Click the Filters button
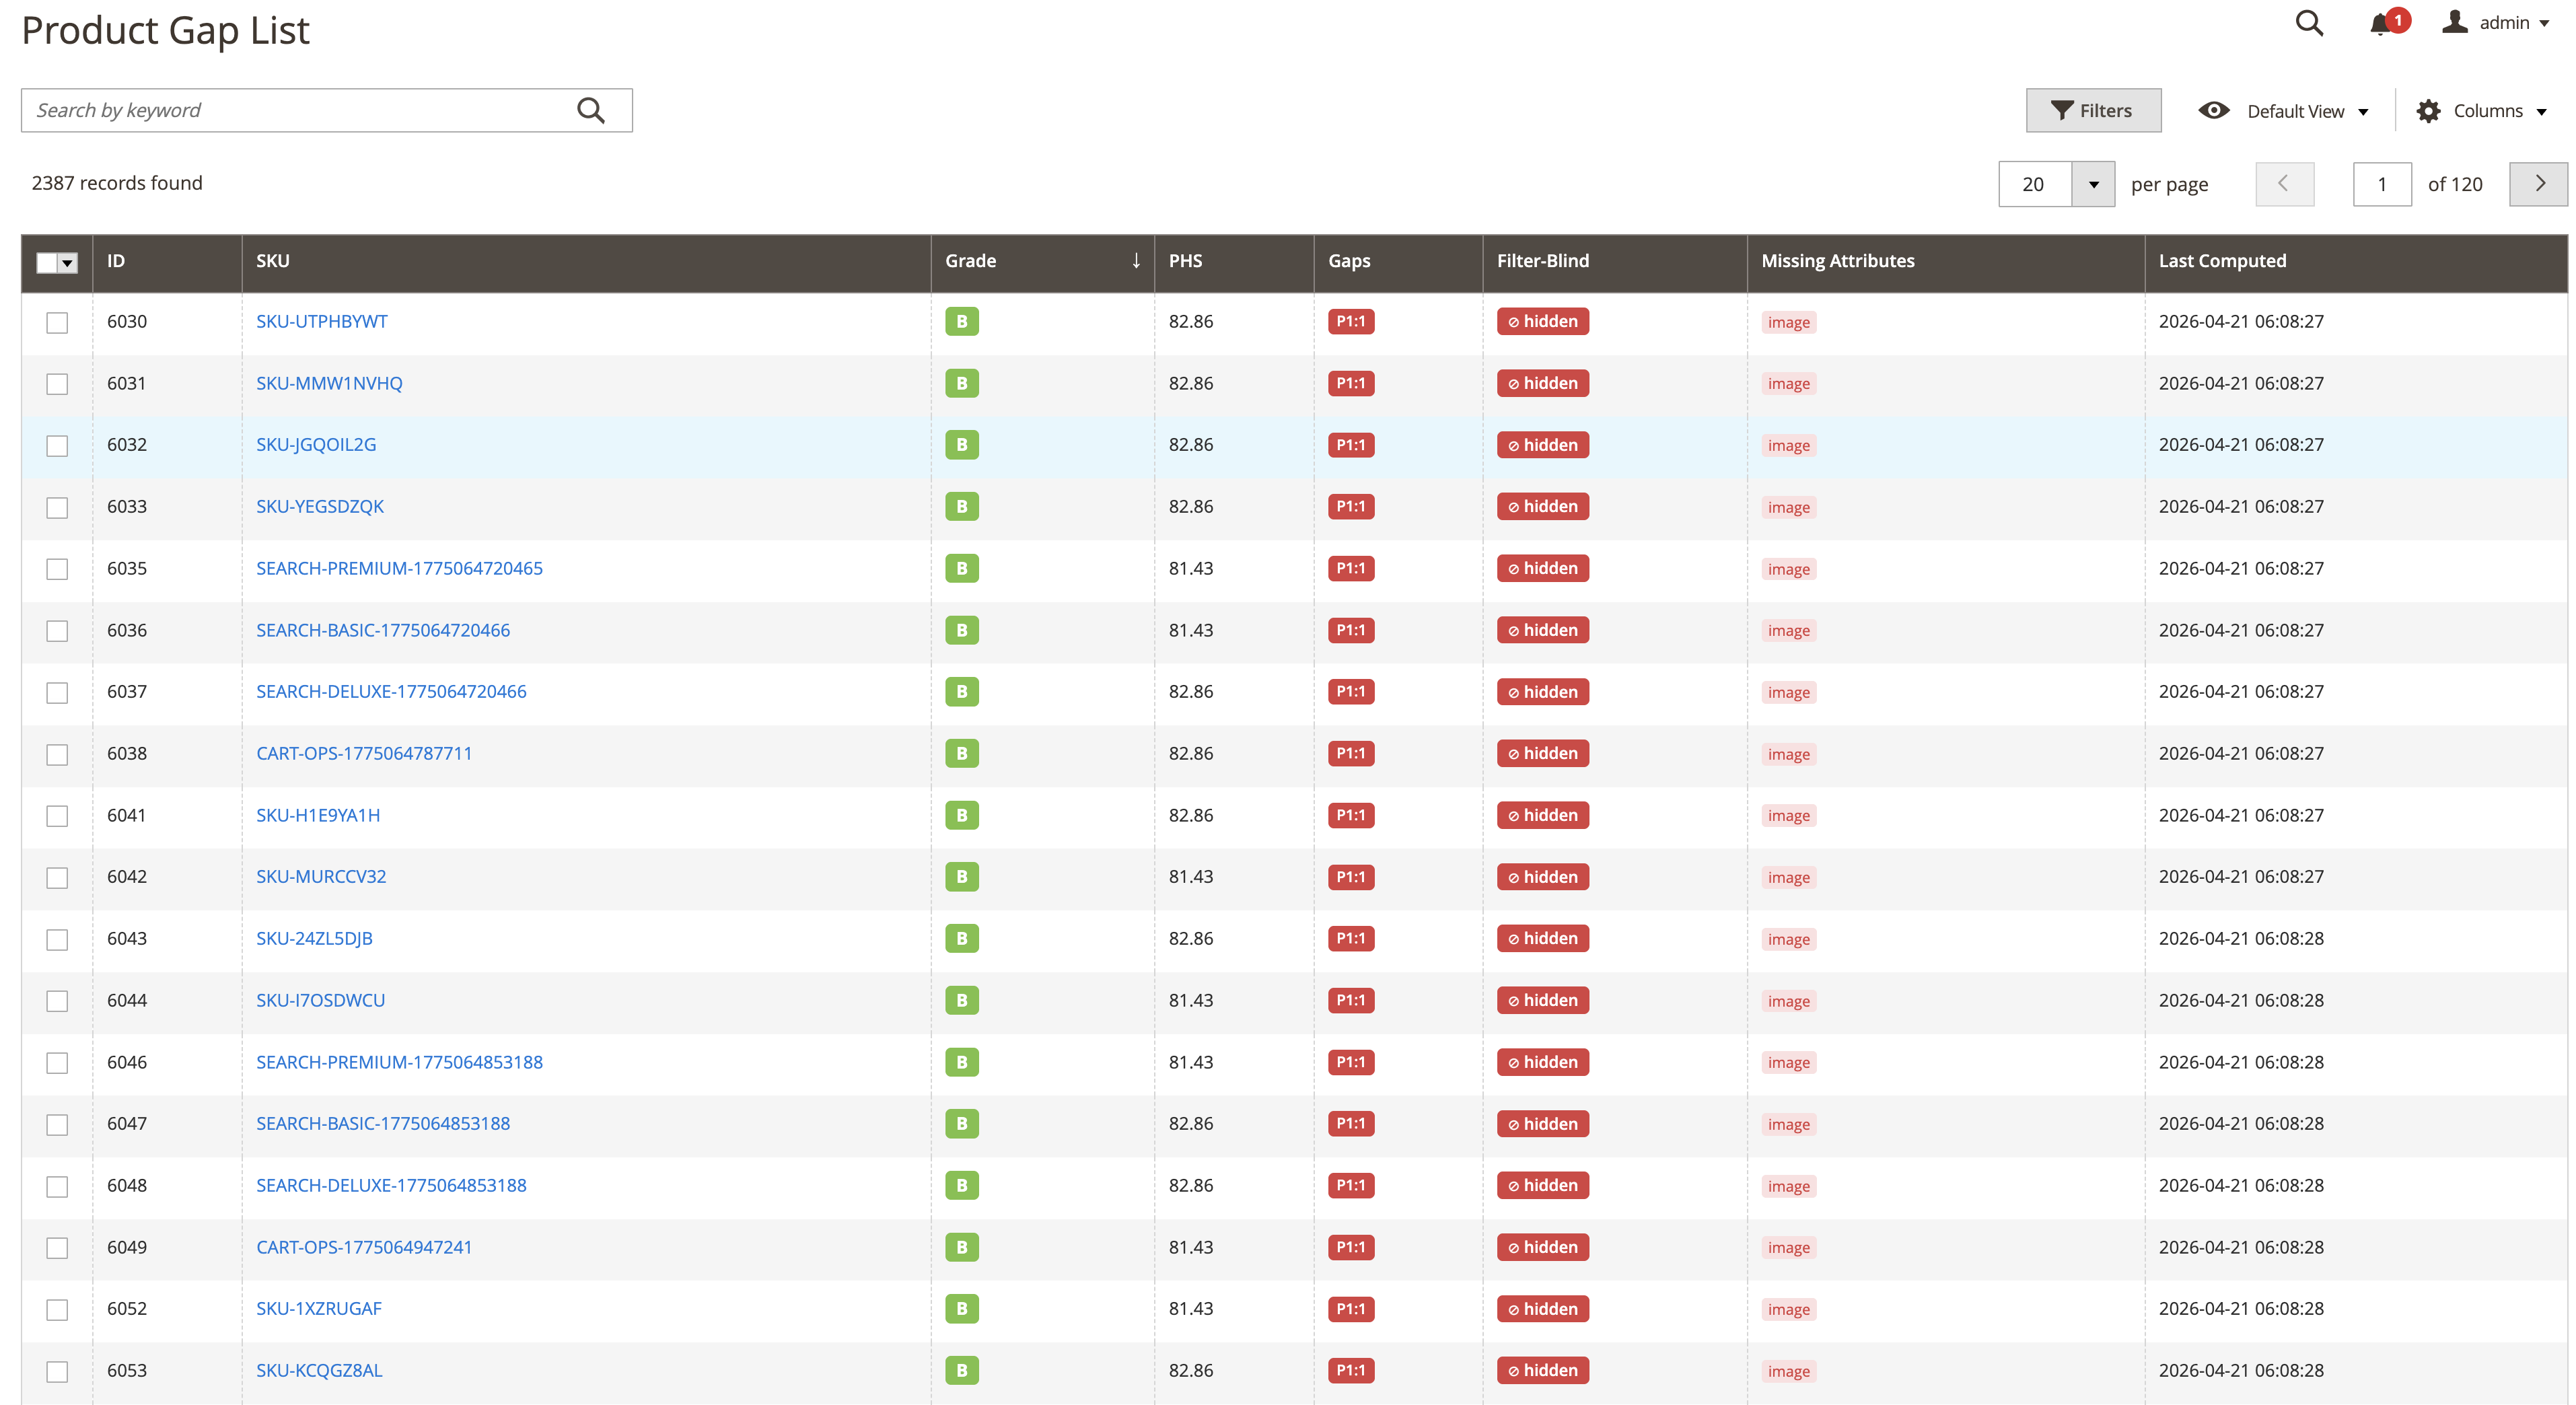 2093,110
